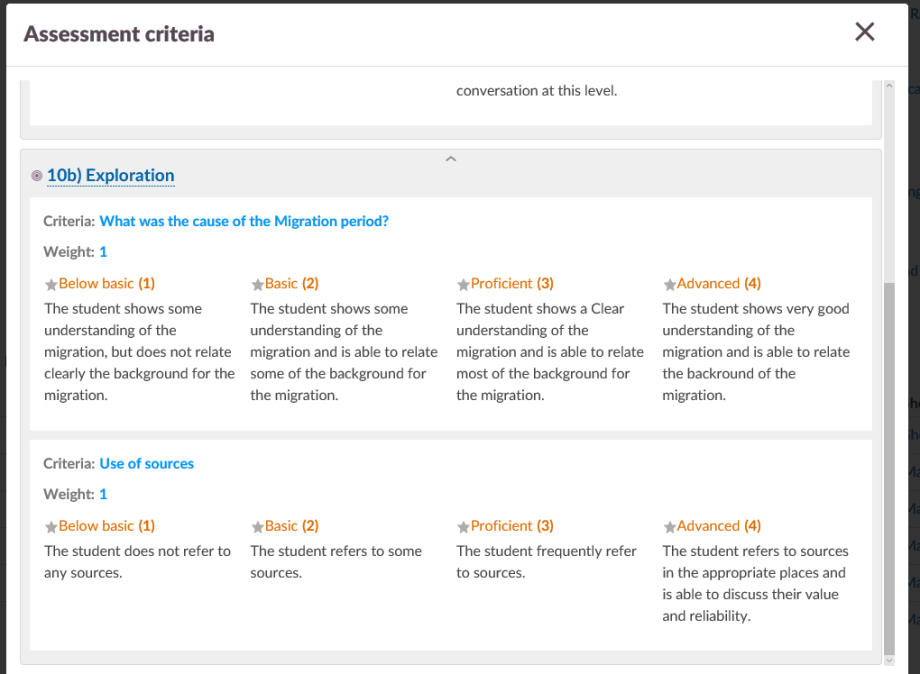920x674 pixels.
Task: Click the star icon beside Basic (2) under Use of sources
Action: point(257,527)
